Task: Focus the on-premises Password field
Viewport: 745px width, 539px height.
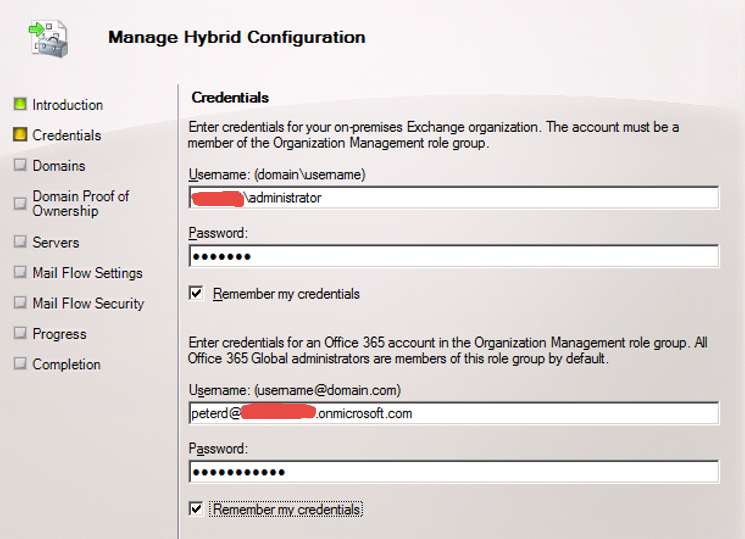Action: pos(453,257)
